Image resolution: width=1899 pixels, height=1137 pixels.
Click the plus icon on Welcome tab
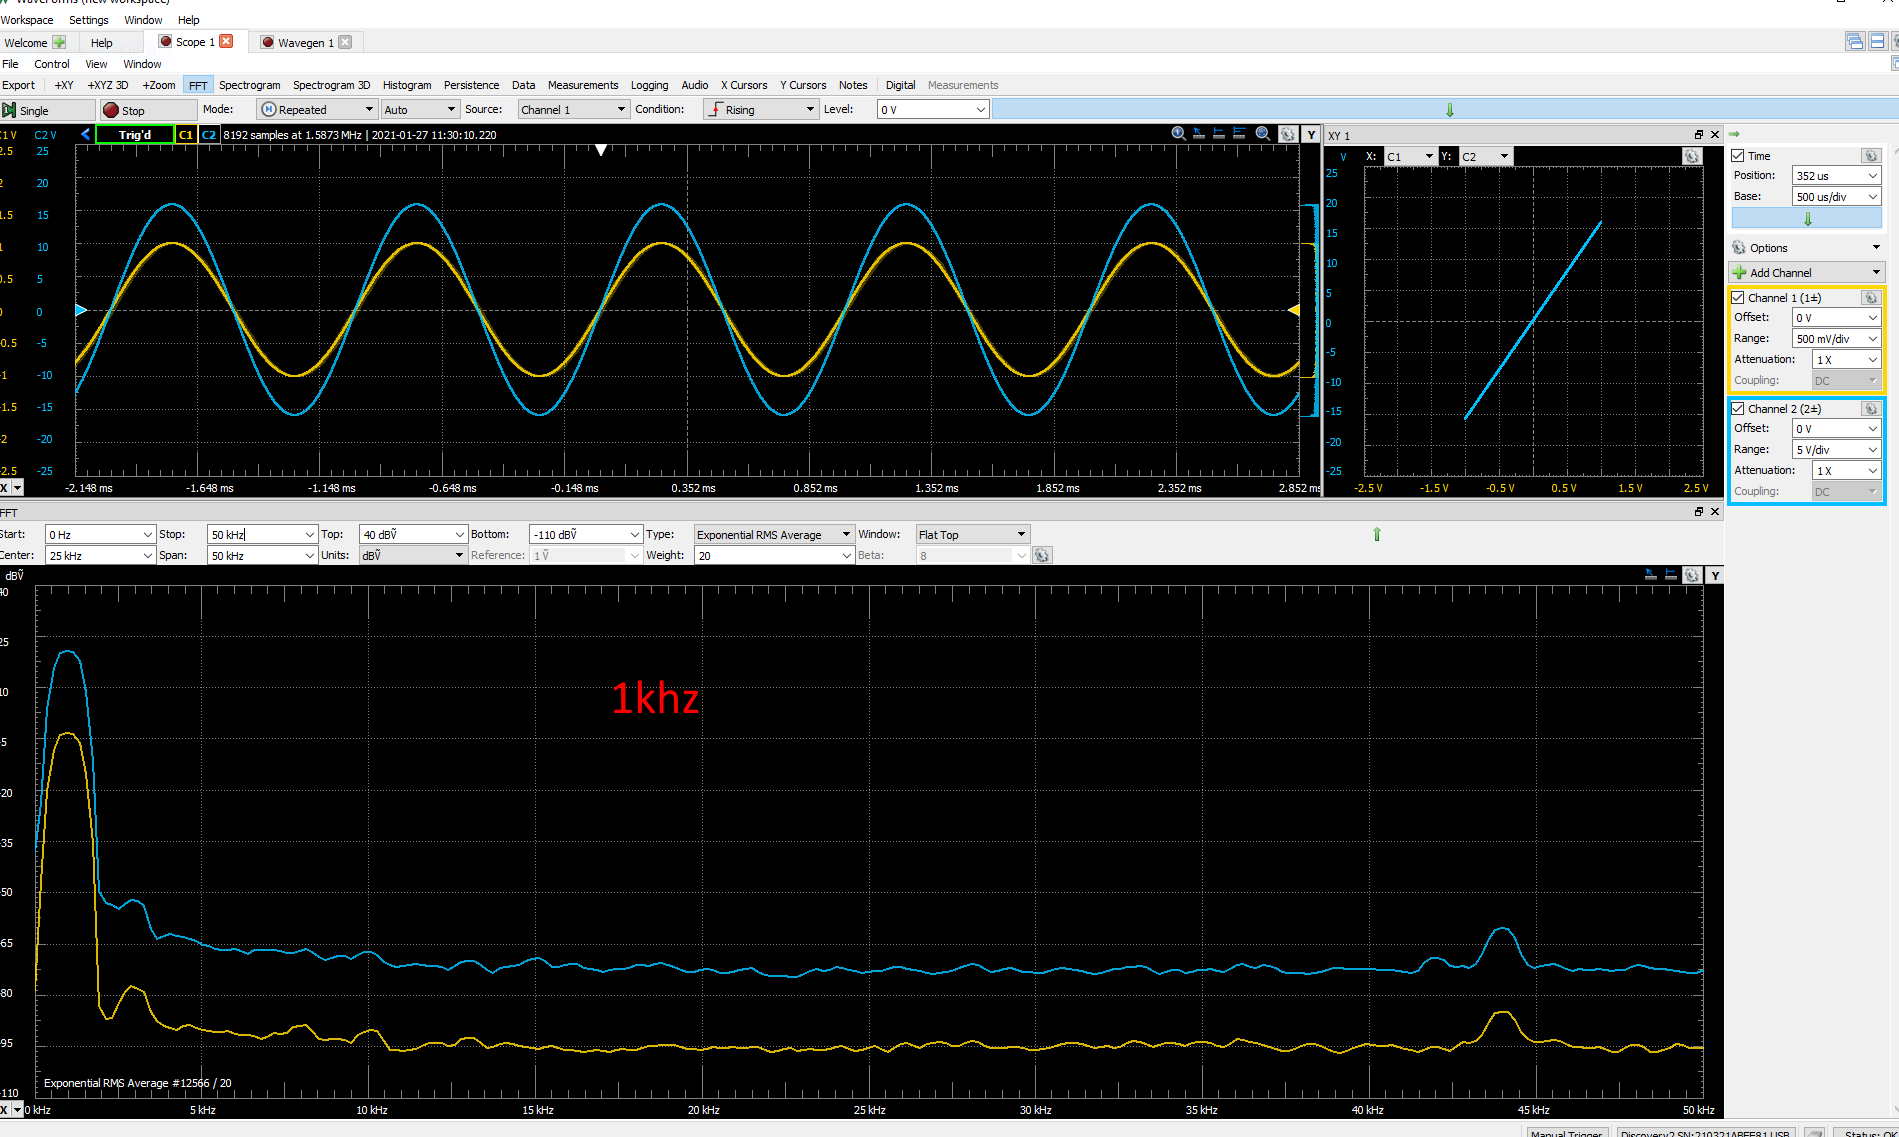point(59,42)
